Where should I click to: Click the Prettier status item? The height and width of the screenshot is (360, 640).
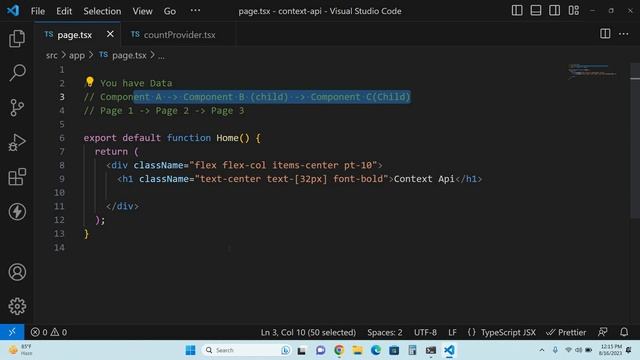[566, 332]
